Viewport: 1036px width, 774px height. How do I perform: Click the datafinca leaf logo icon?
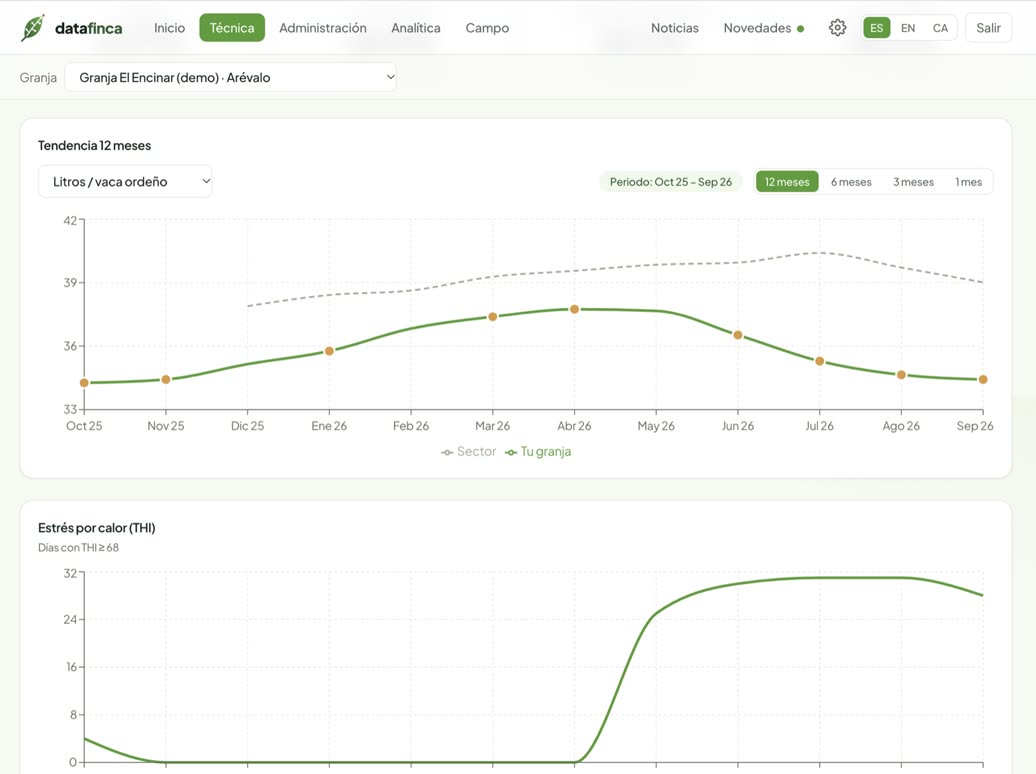[x=33, y=28]
